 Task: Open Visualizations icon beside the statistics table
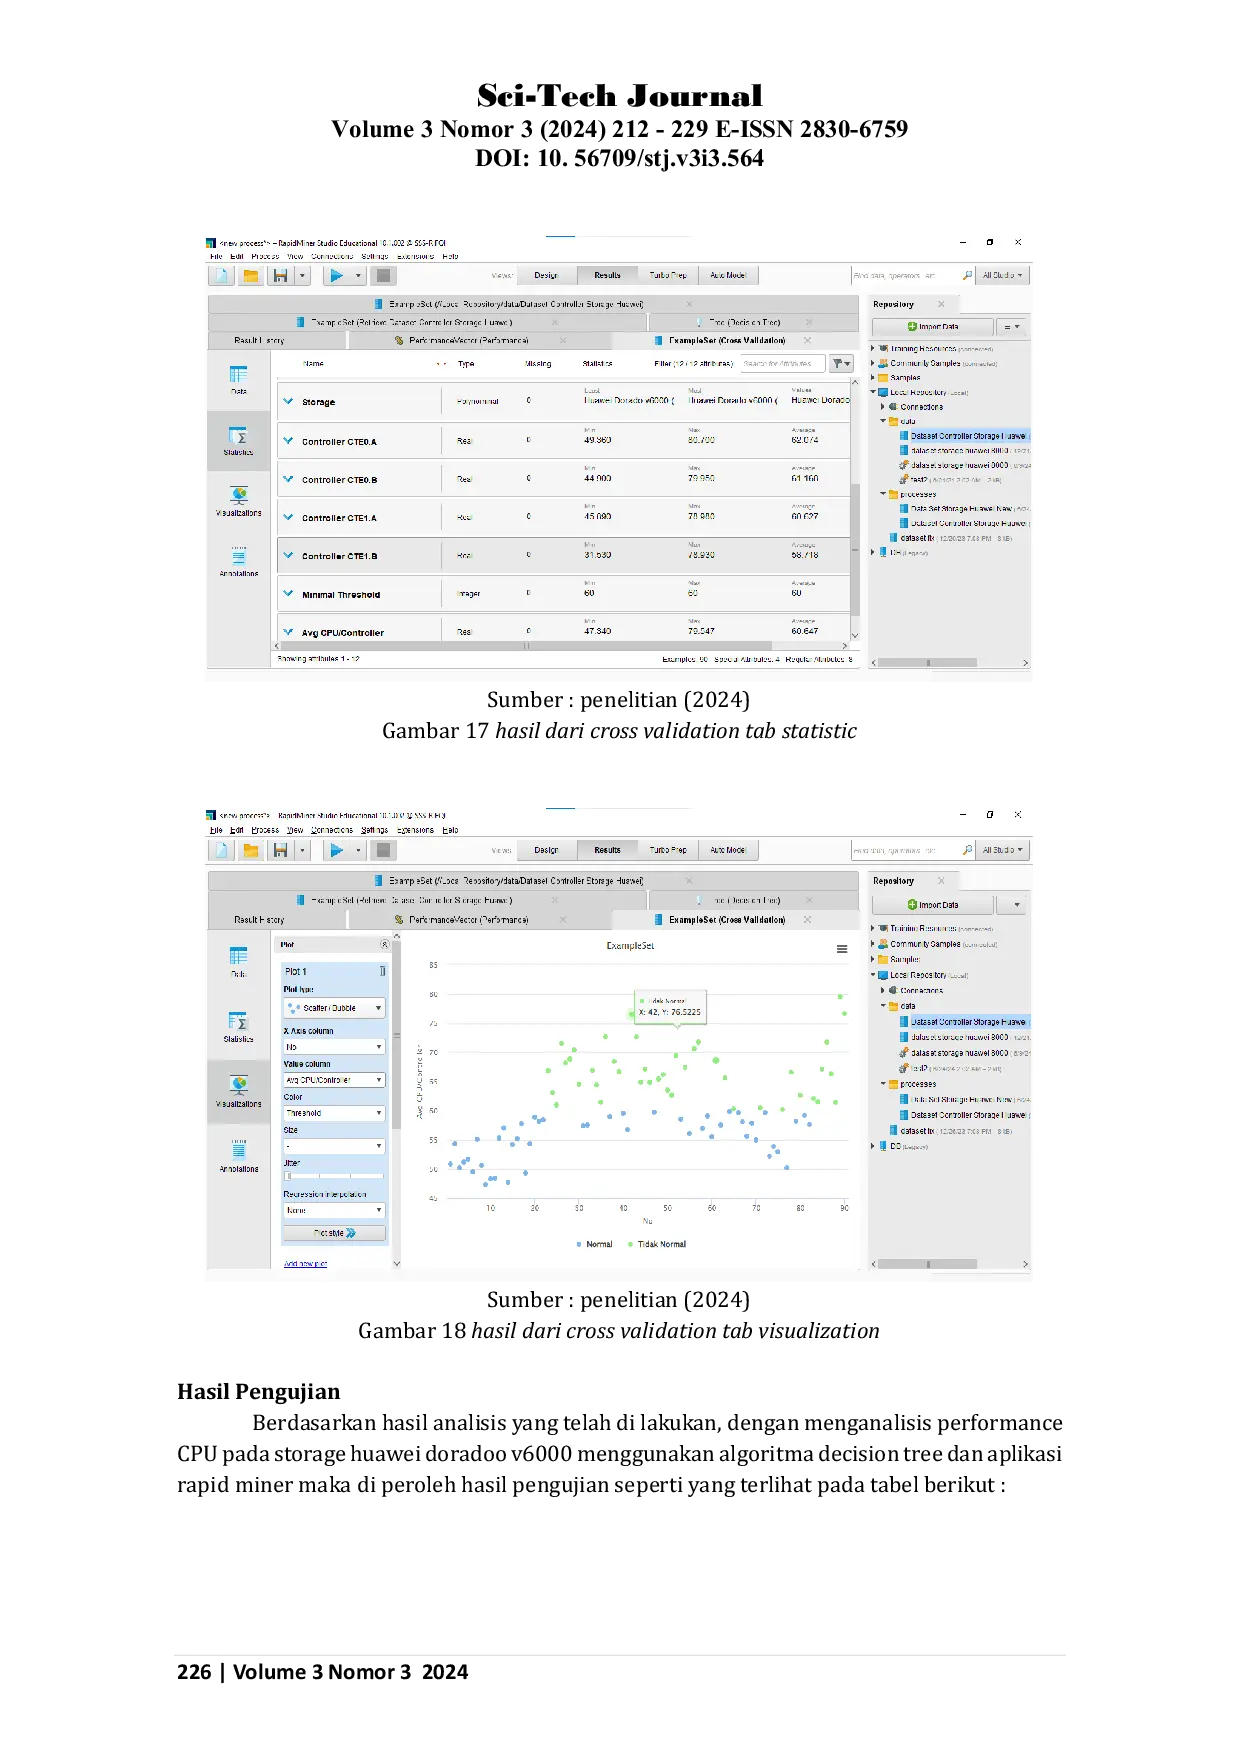click(238, 500)
